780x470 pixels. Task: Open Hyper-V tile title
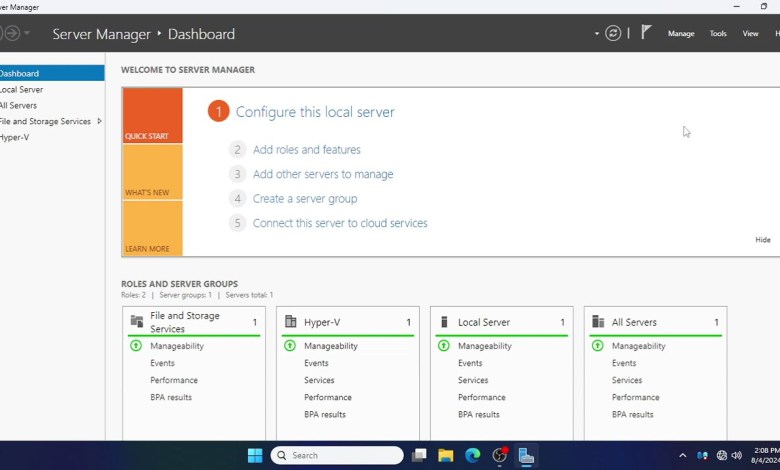coord(322,322)
